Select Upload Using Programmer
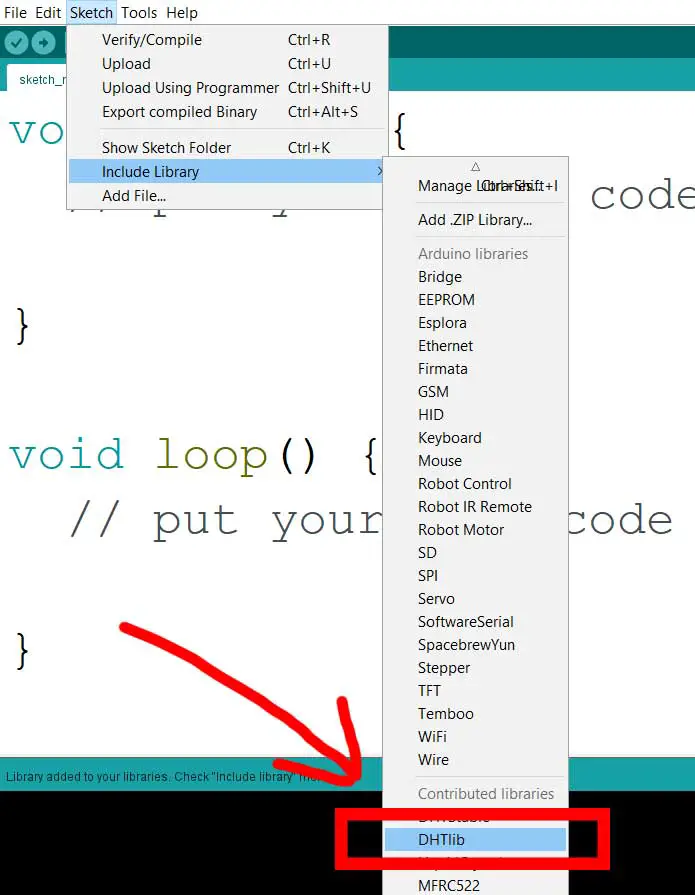Image resolution: width=695 pixels, height=895 pixels. 227,88
